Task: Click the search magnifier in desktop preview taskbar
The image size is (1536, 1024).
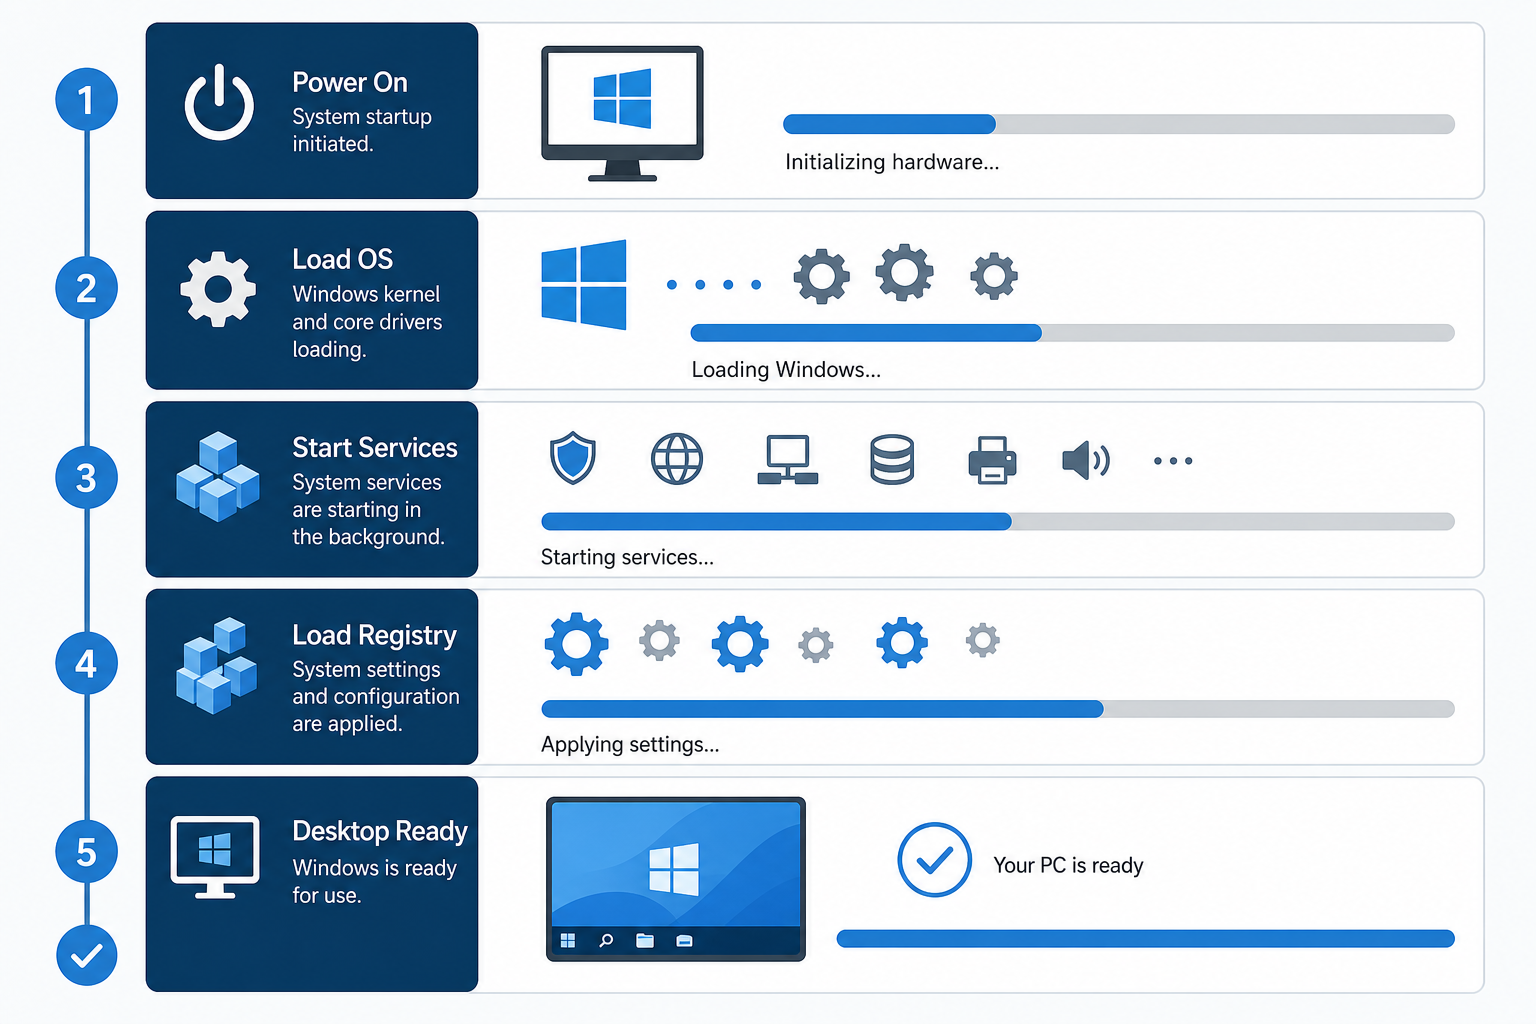Action: pyautogui.click(x=606, y=940)
